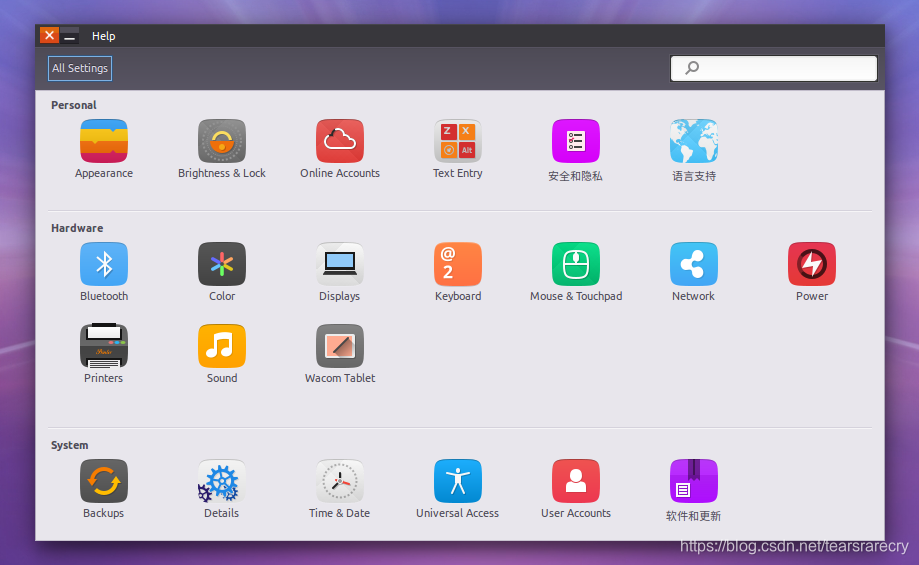The height and width of the screenshot is (565, 919).
Task: Open the Online Accounts cloud icon
Action: coord(340,141)
